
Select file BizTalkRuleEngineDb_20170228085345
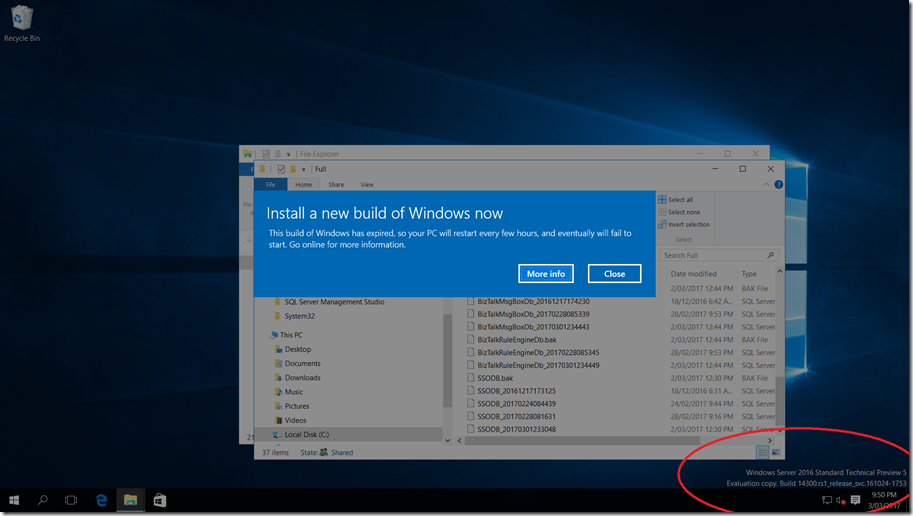[538, 353]
